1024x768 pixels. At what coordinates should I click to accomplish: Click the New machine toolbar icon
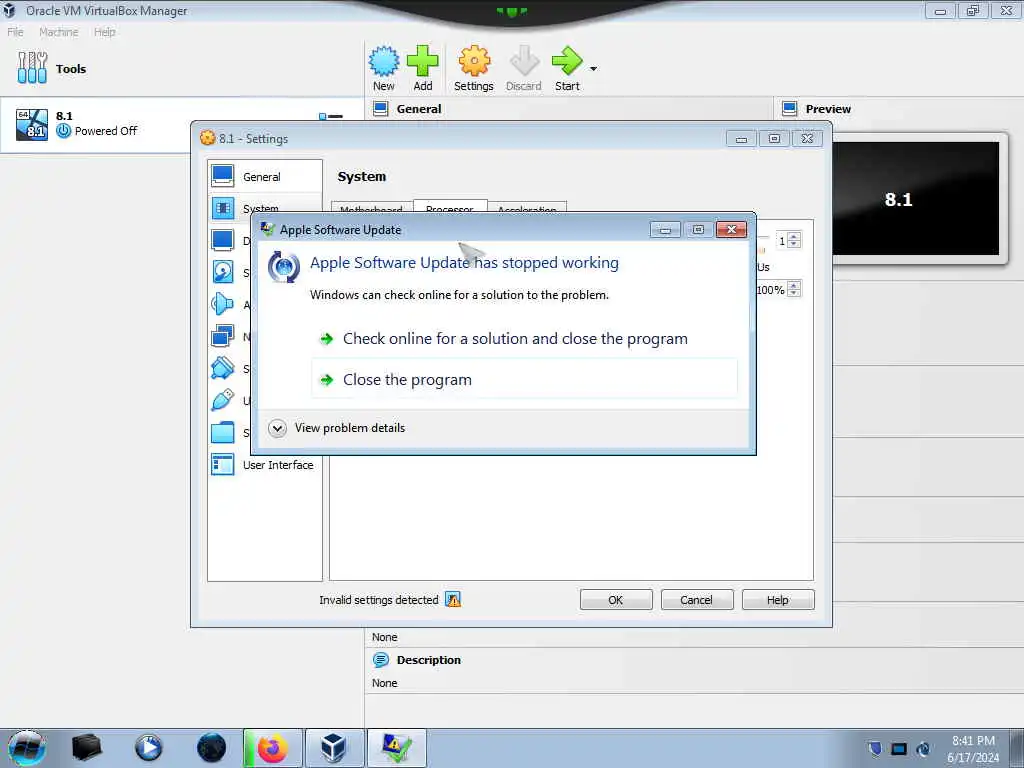383,68
